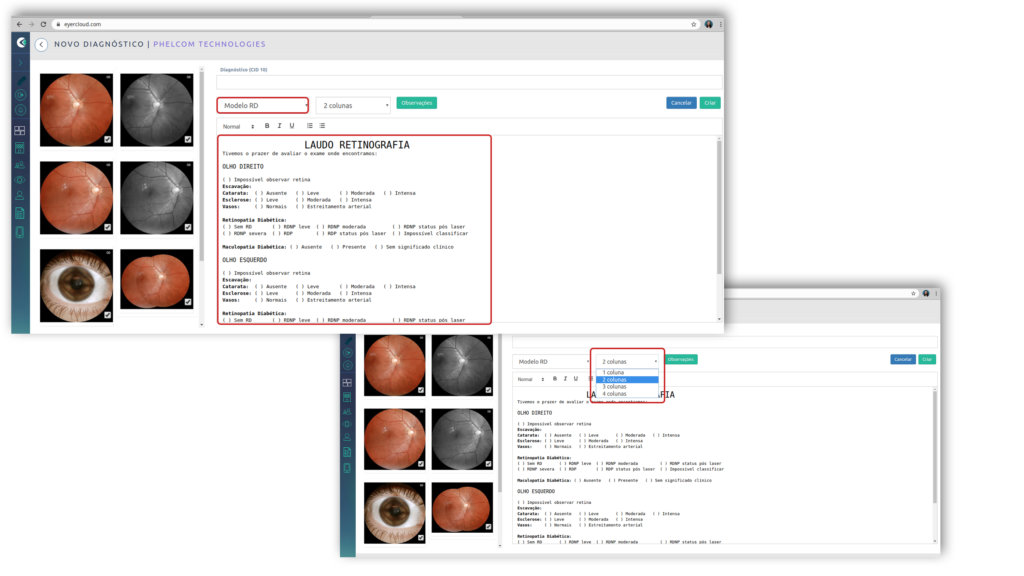Screen dimensions: 1024x576
Task: Open the Modelo RD dropdown in the upper window
Action: click(263, 105)
